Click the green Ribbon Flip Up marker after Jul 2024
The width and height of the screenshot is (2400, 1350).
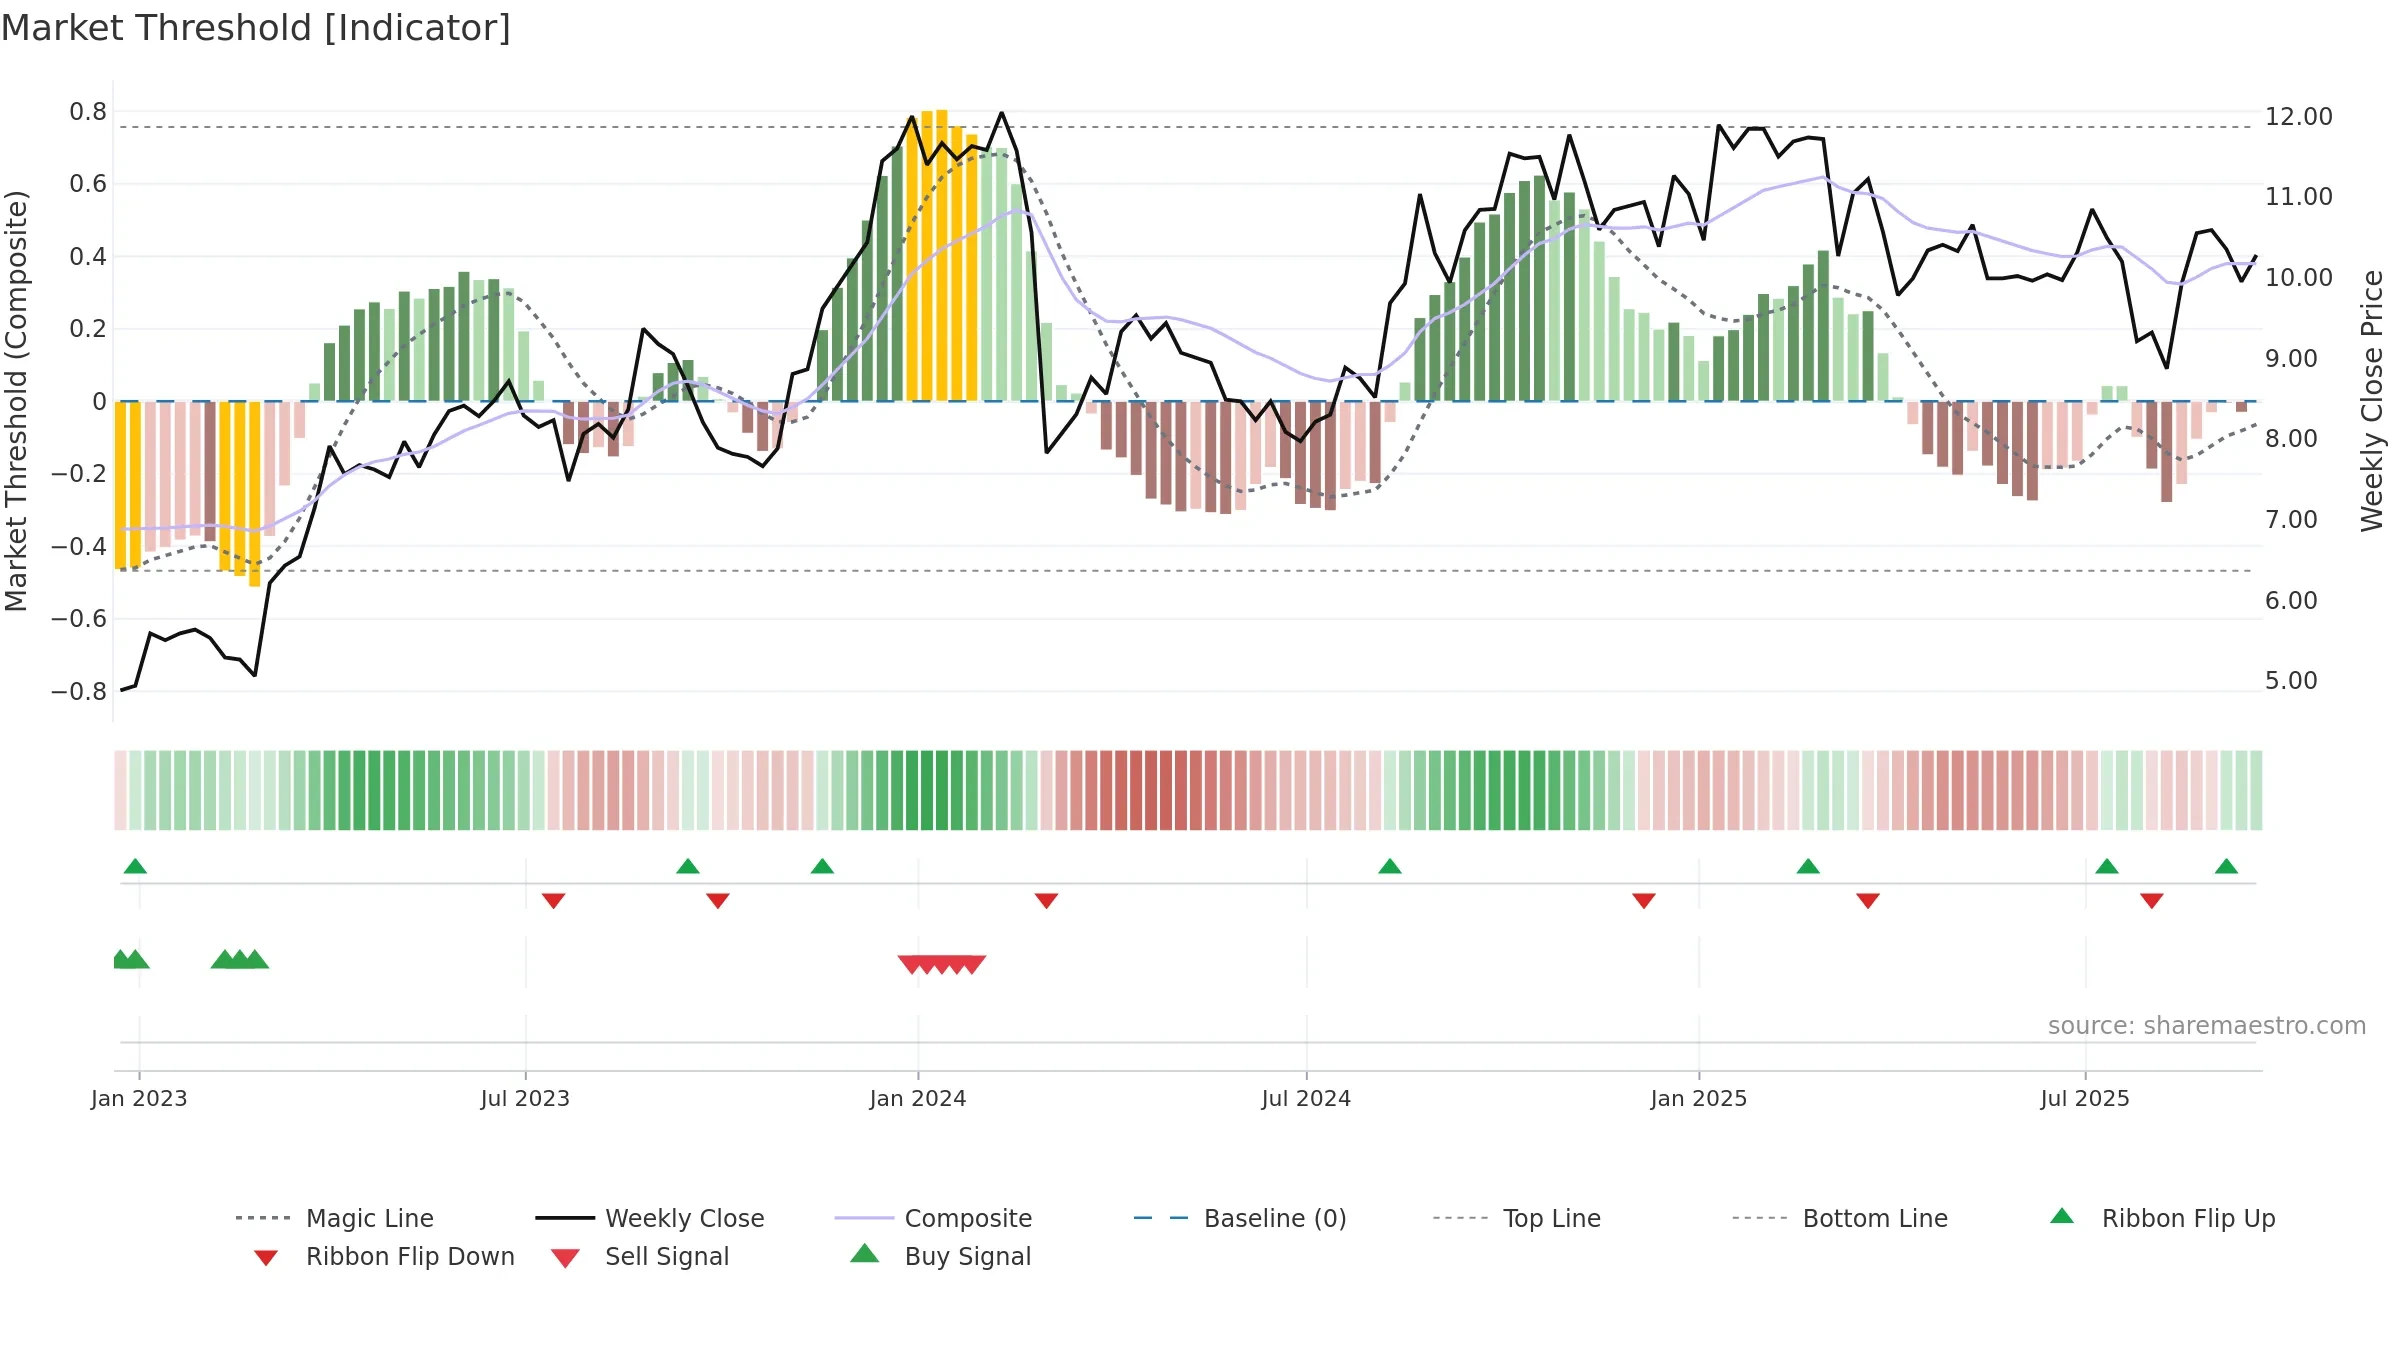click(1390, 866)
